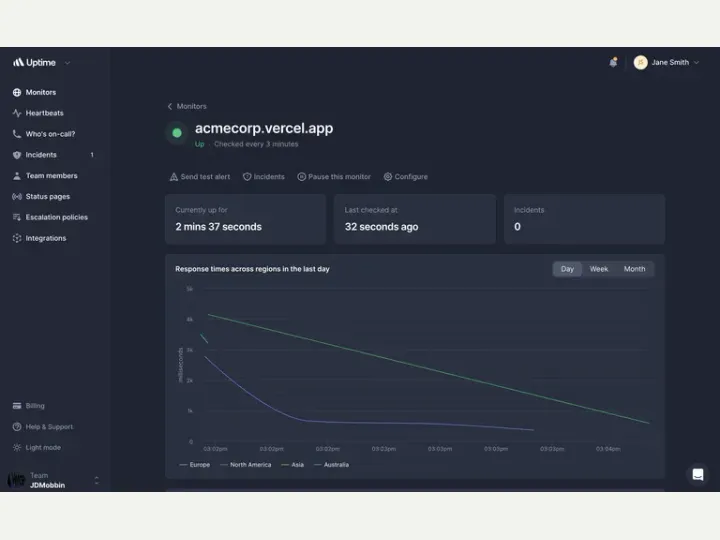Click the Who's on-call phone icon
The height and width of the screenshot is (540, 720).
tap(17, 134)
